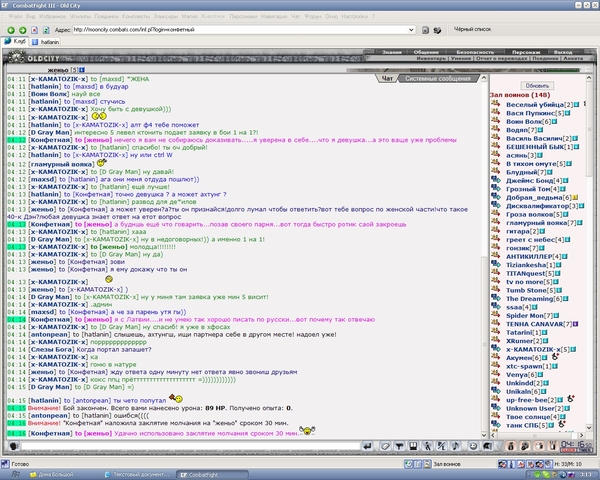Screen dimensions: 600x480
Task: Click the info icon next to женьо [5]
Action: point(82,70)
